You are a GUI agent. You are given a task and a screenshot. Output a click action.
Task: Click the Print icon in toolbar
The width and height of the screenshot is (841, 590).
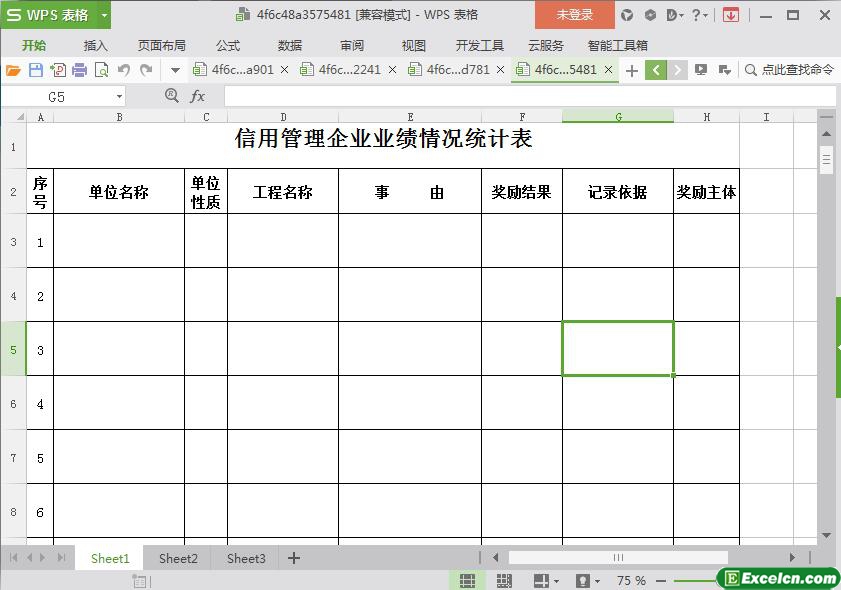79,70
